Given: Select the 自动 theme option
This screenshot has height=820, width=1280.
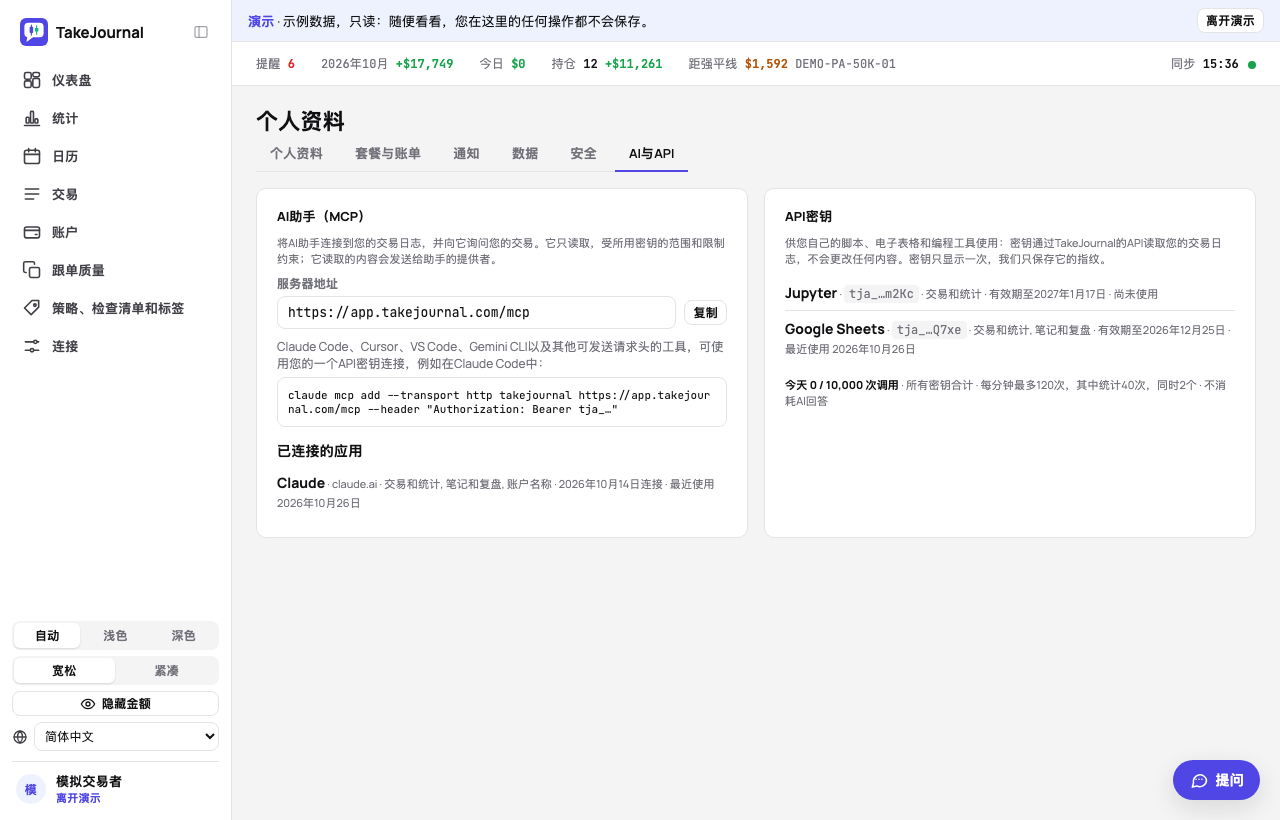Looking at the screenshot, I should click(x=47, y=636).
